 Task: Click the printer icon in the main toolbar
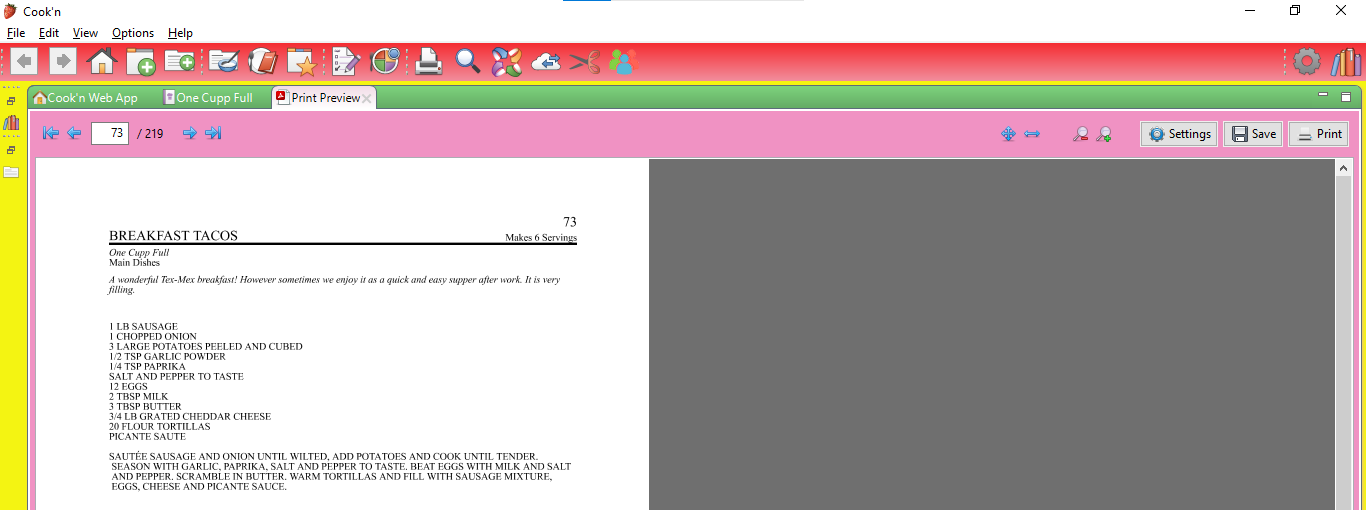(429, 62)
